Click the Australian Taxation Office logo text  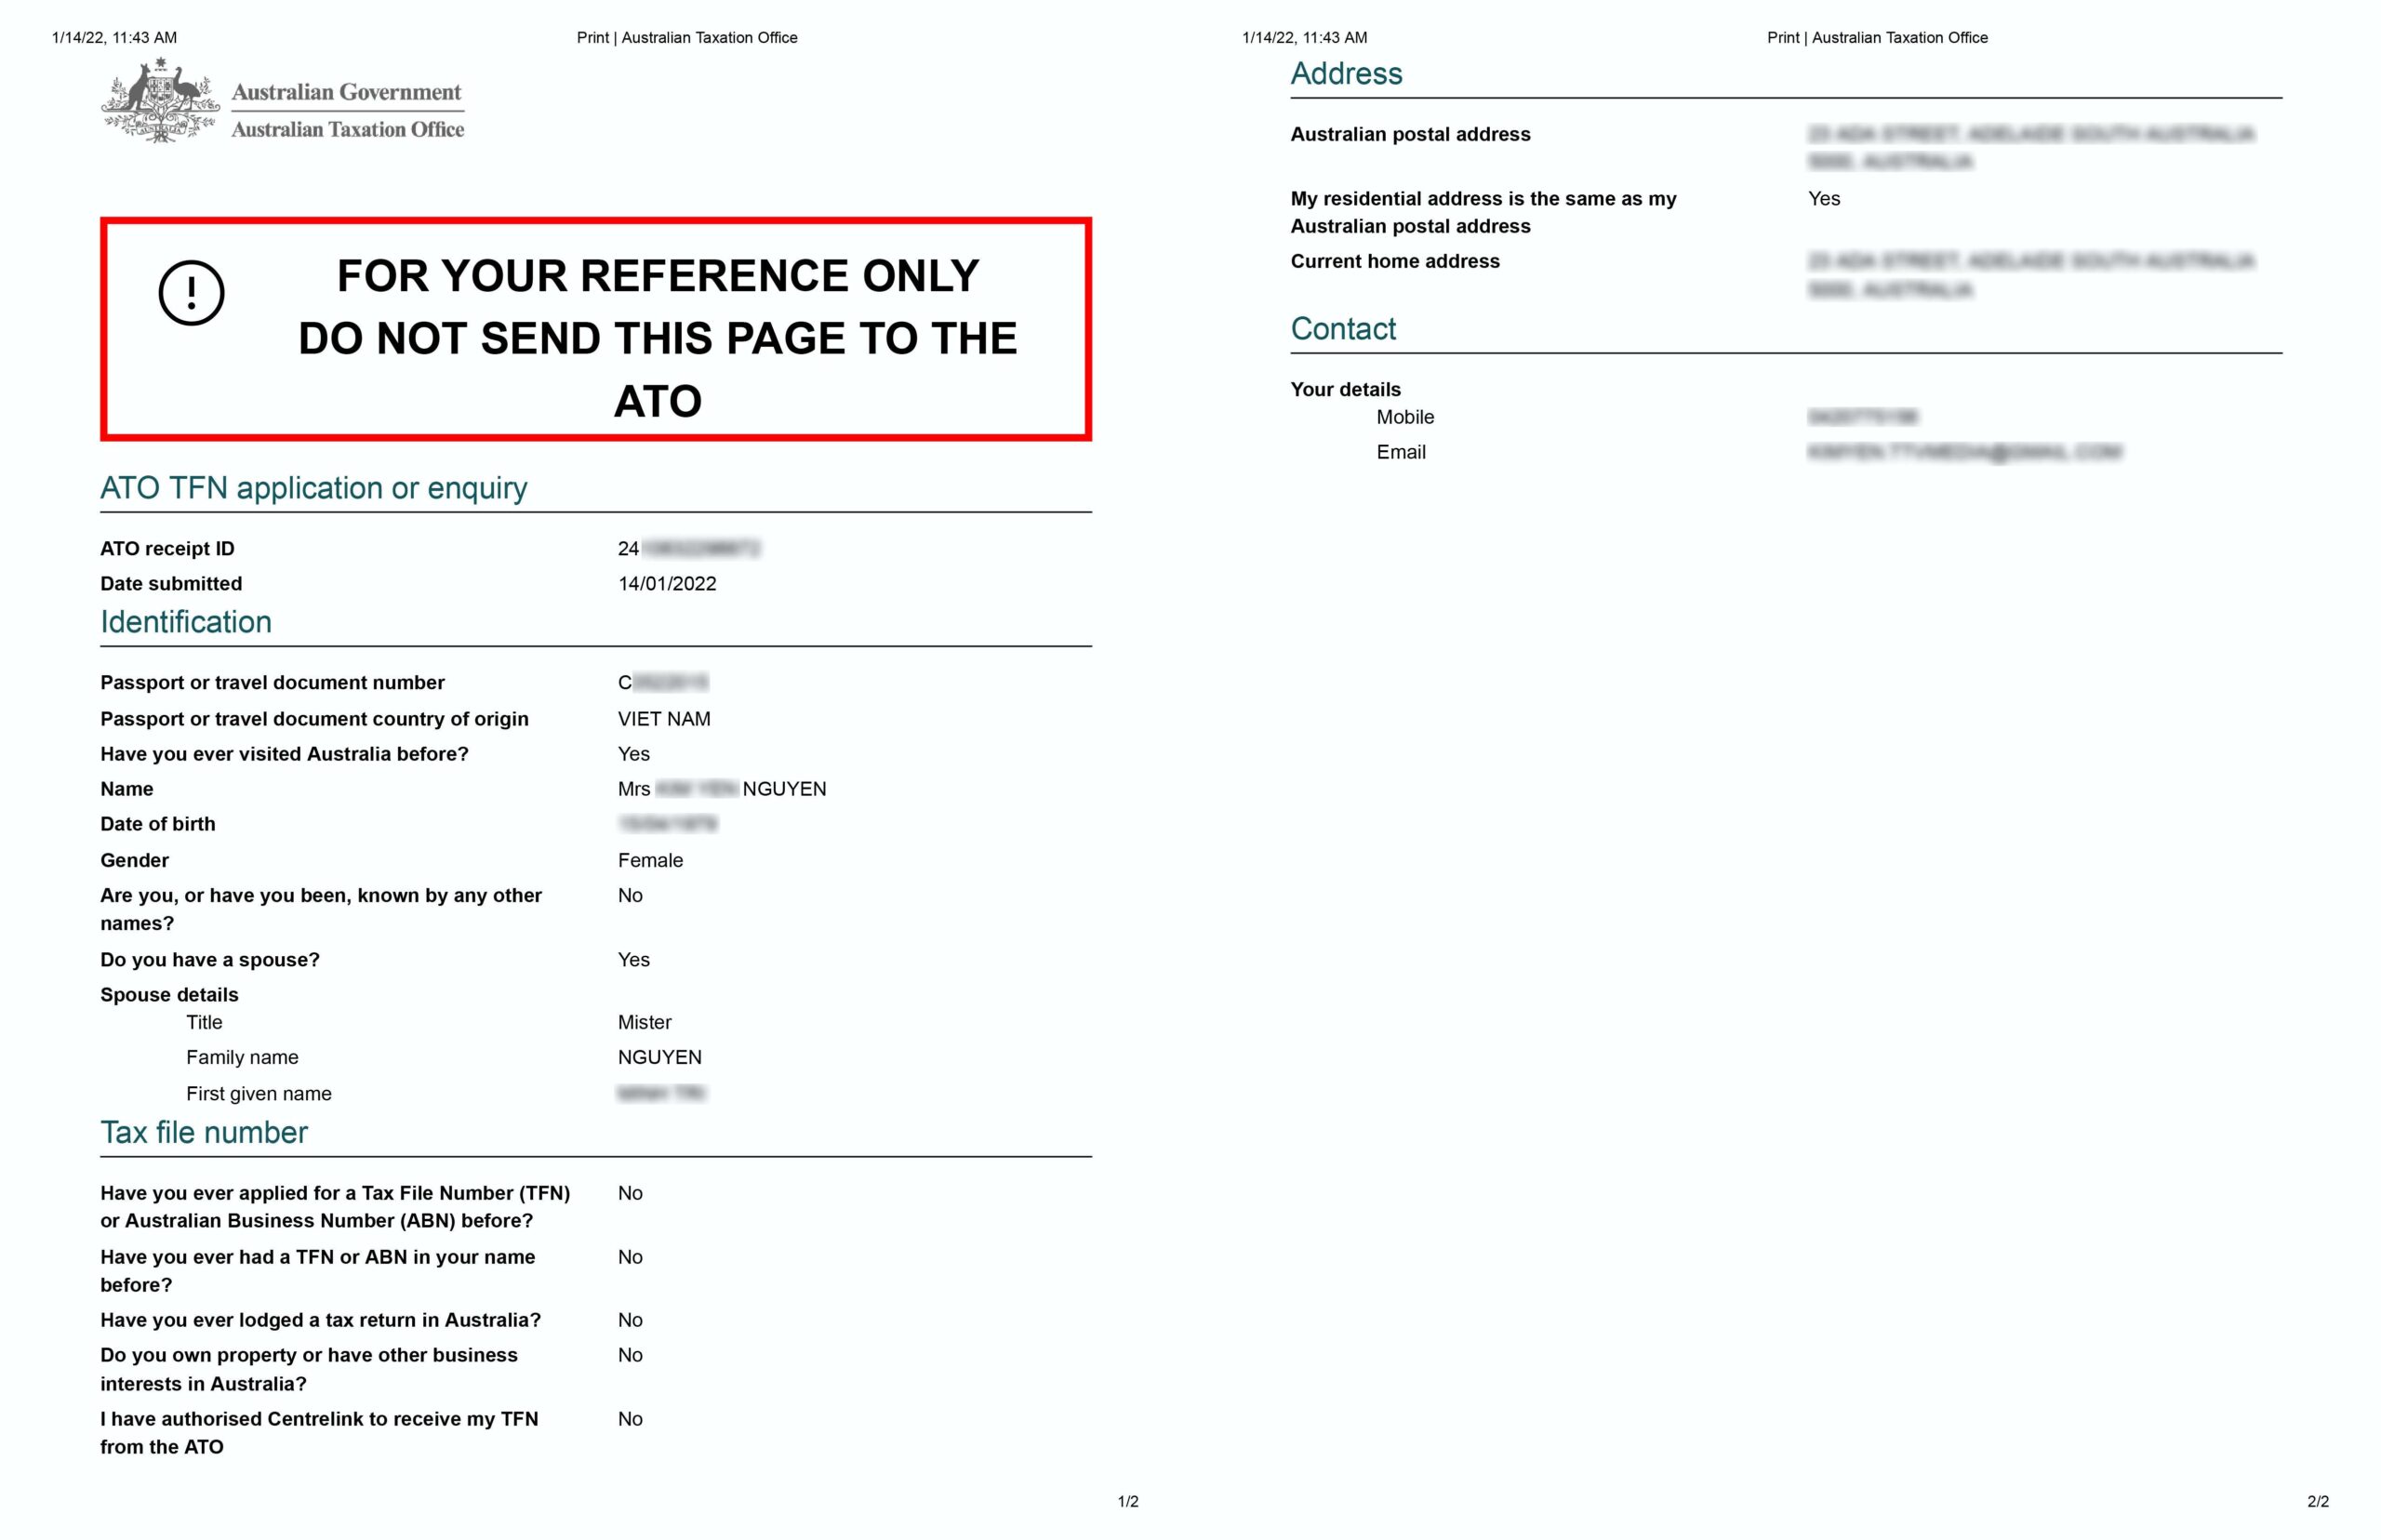click(347, 129)
